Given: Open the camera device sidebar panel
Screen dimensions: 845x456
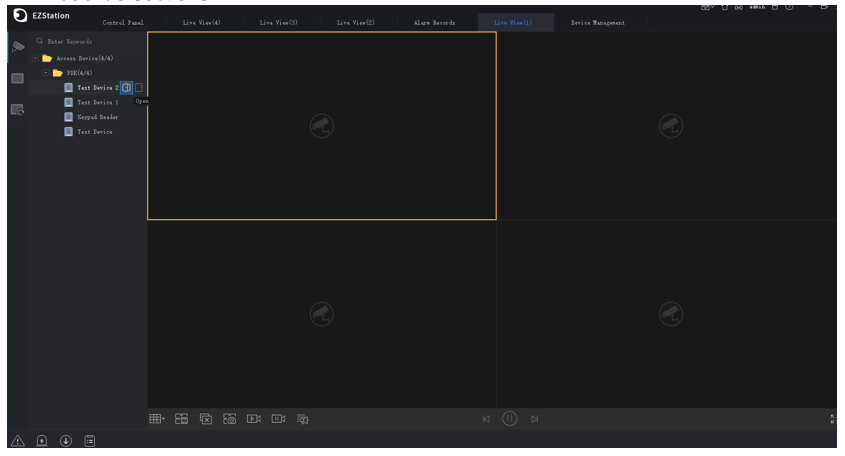Looking at the screenshot, I should 18,47.
